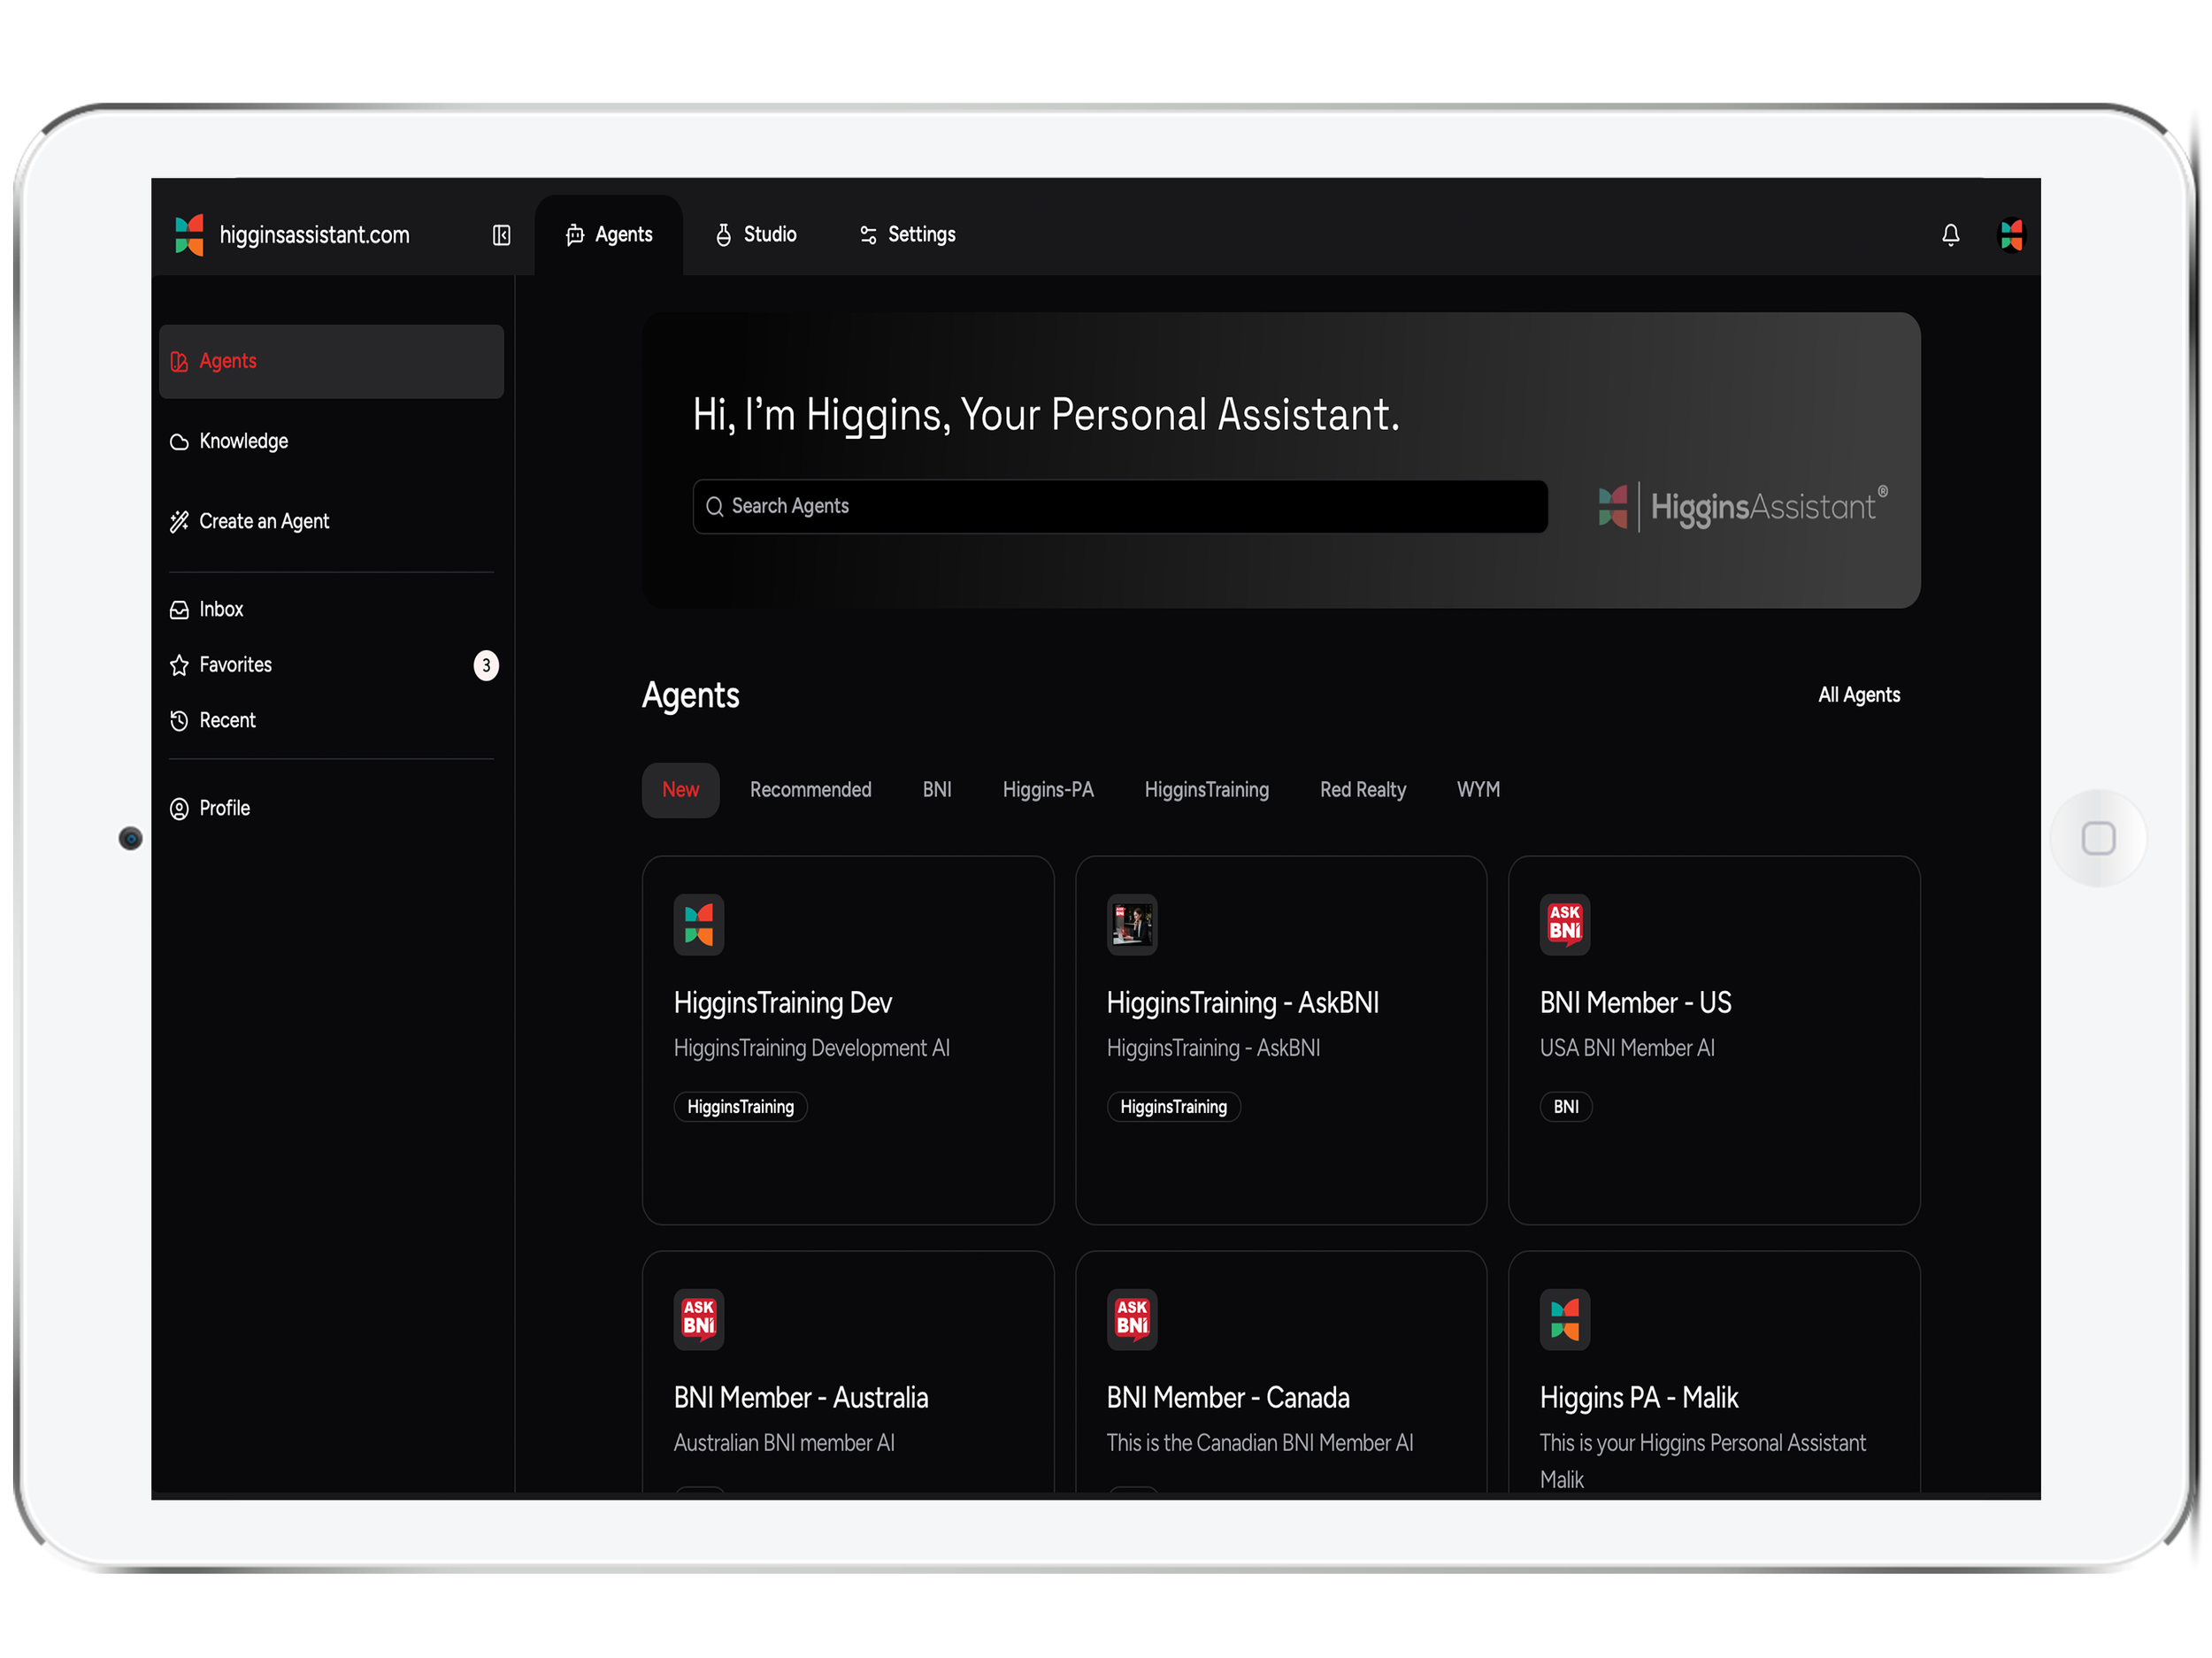2212x1658 pixels.
Task: Click All Agents link
Action: 1858,695
